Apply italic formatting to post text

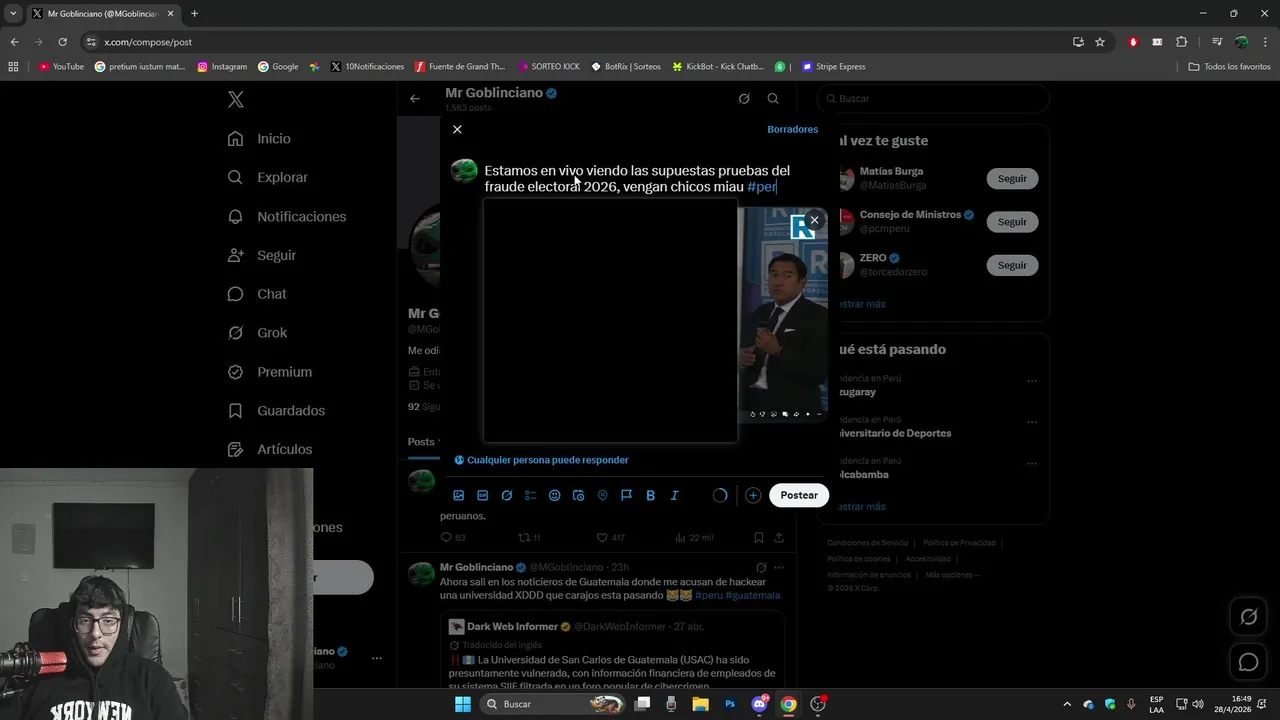[674, 495]
